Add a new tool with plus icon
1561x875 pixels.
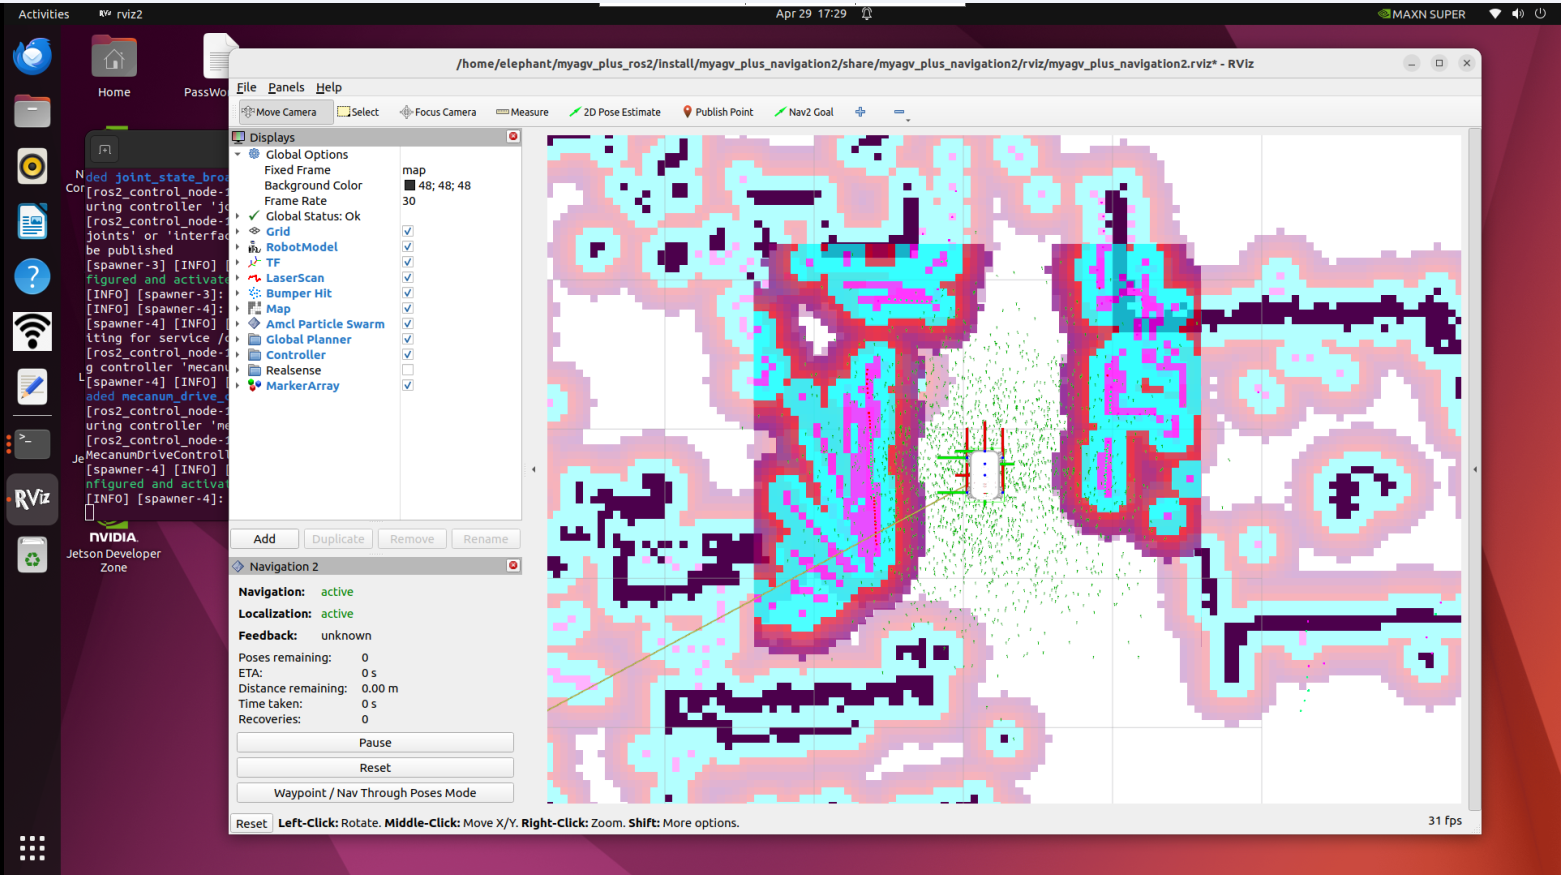[x=860, y=112]
